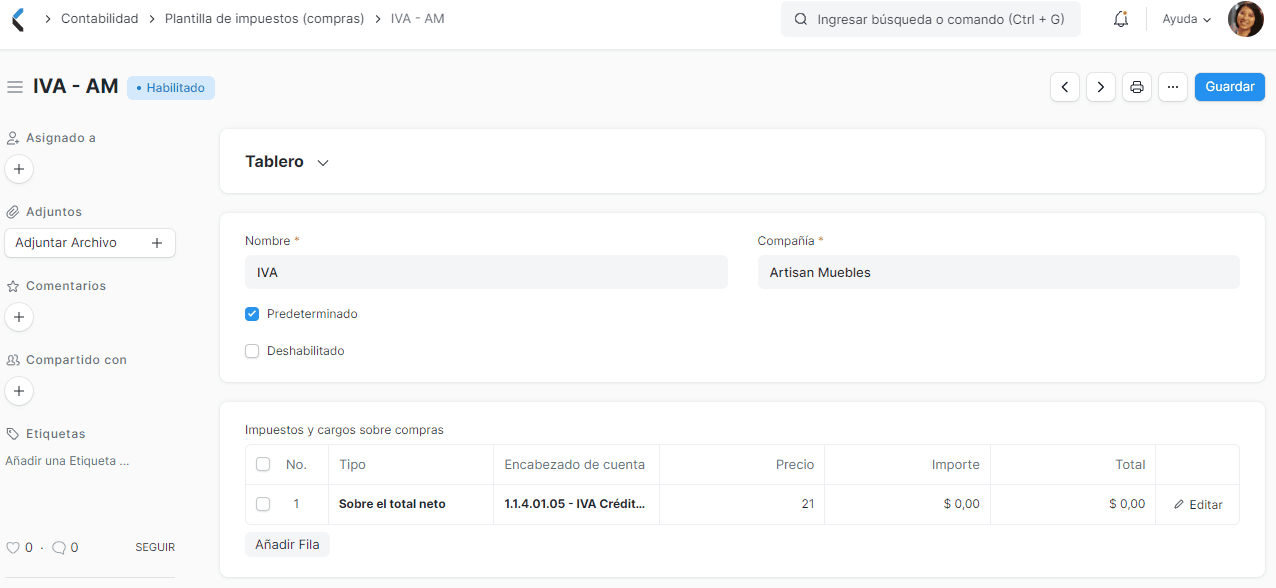Click the pencil Editar icon in row 1

[1179, 504]
